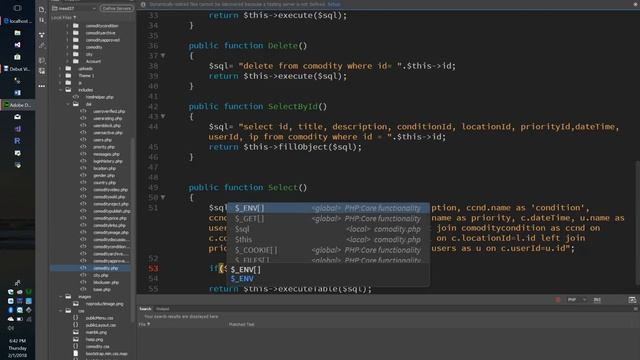Select publicLayout.css in the css folder

[101, 325]
